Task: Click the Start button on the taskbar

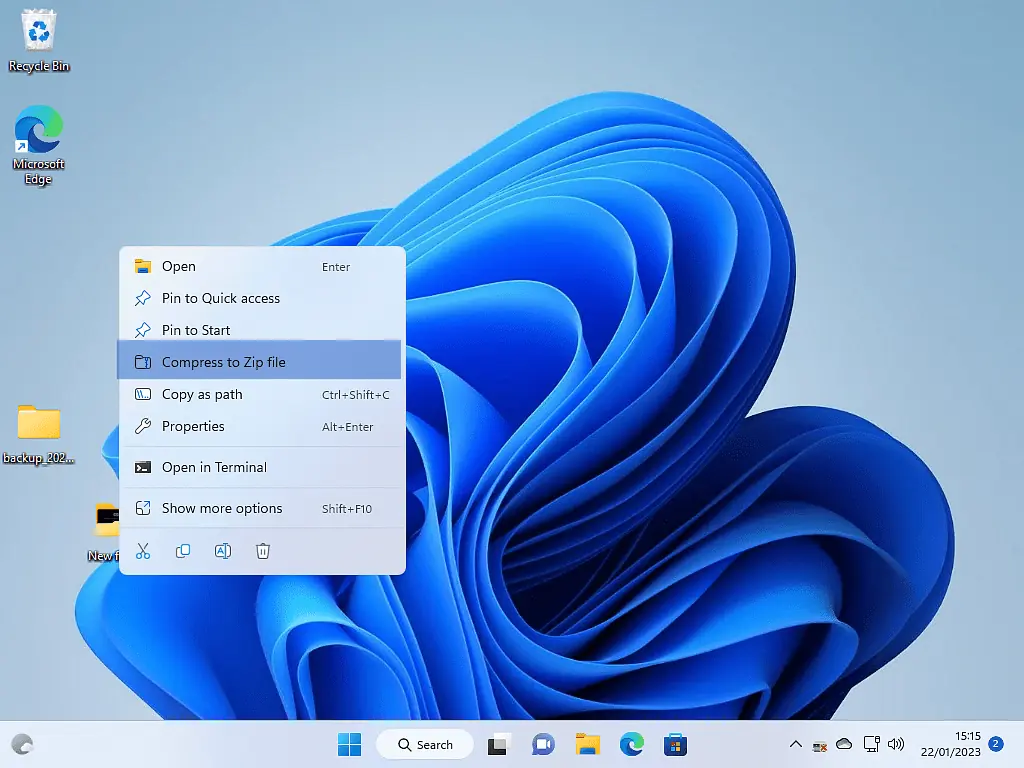Action: click(348, 744)
